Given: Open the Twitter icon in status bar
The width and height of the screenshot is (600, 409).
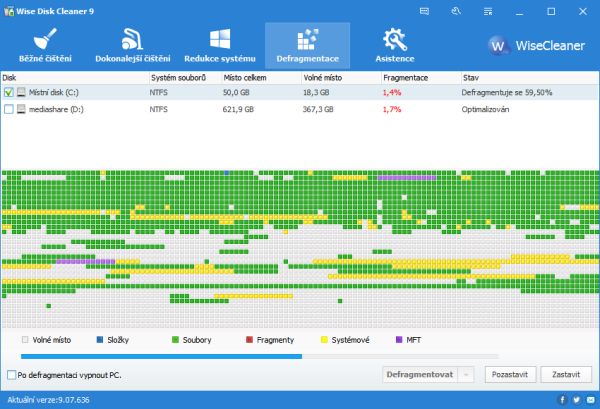Looking at the screenshot, I should click(576, 400).
